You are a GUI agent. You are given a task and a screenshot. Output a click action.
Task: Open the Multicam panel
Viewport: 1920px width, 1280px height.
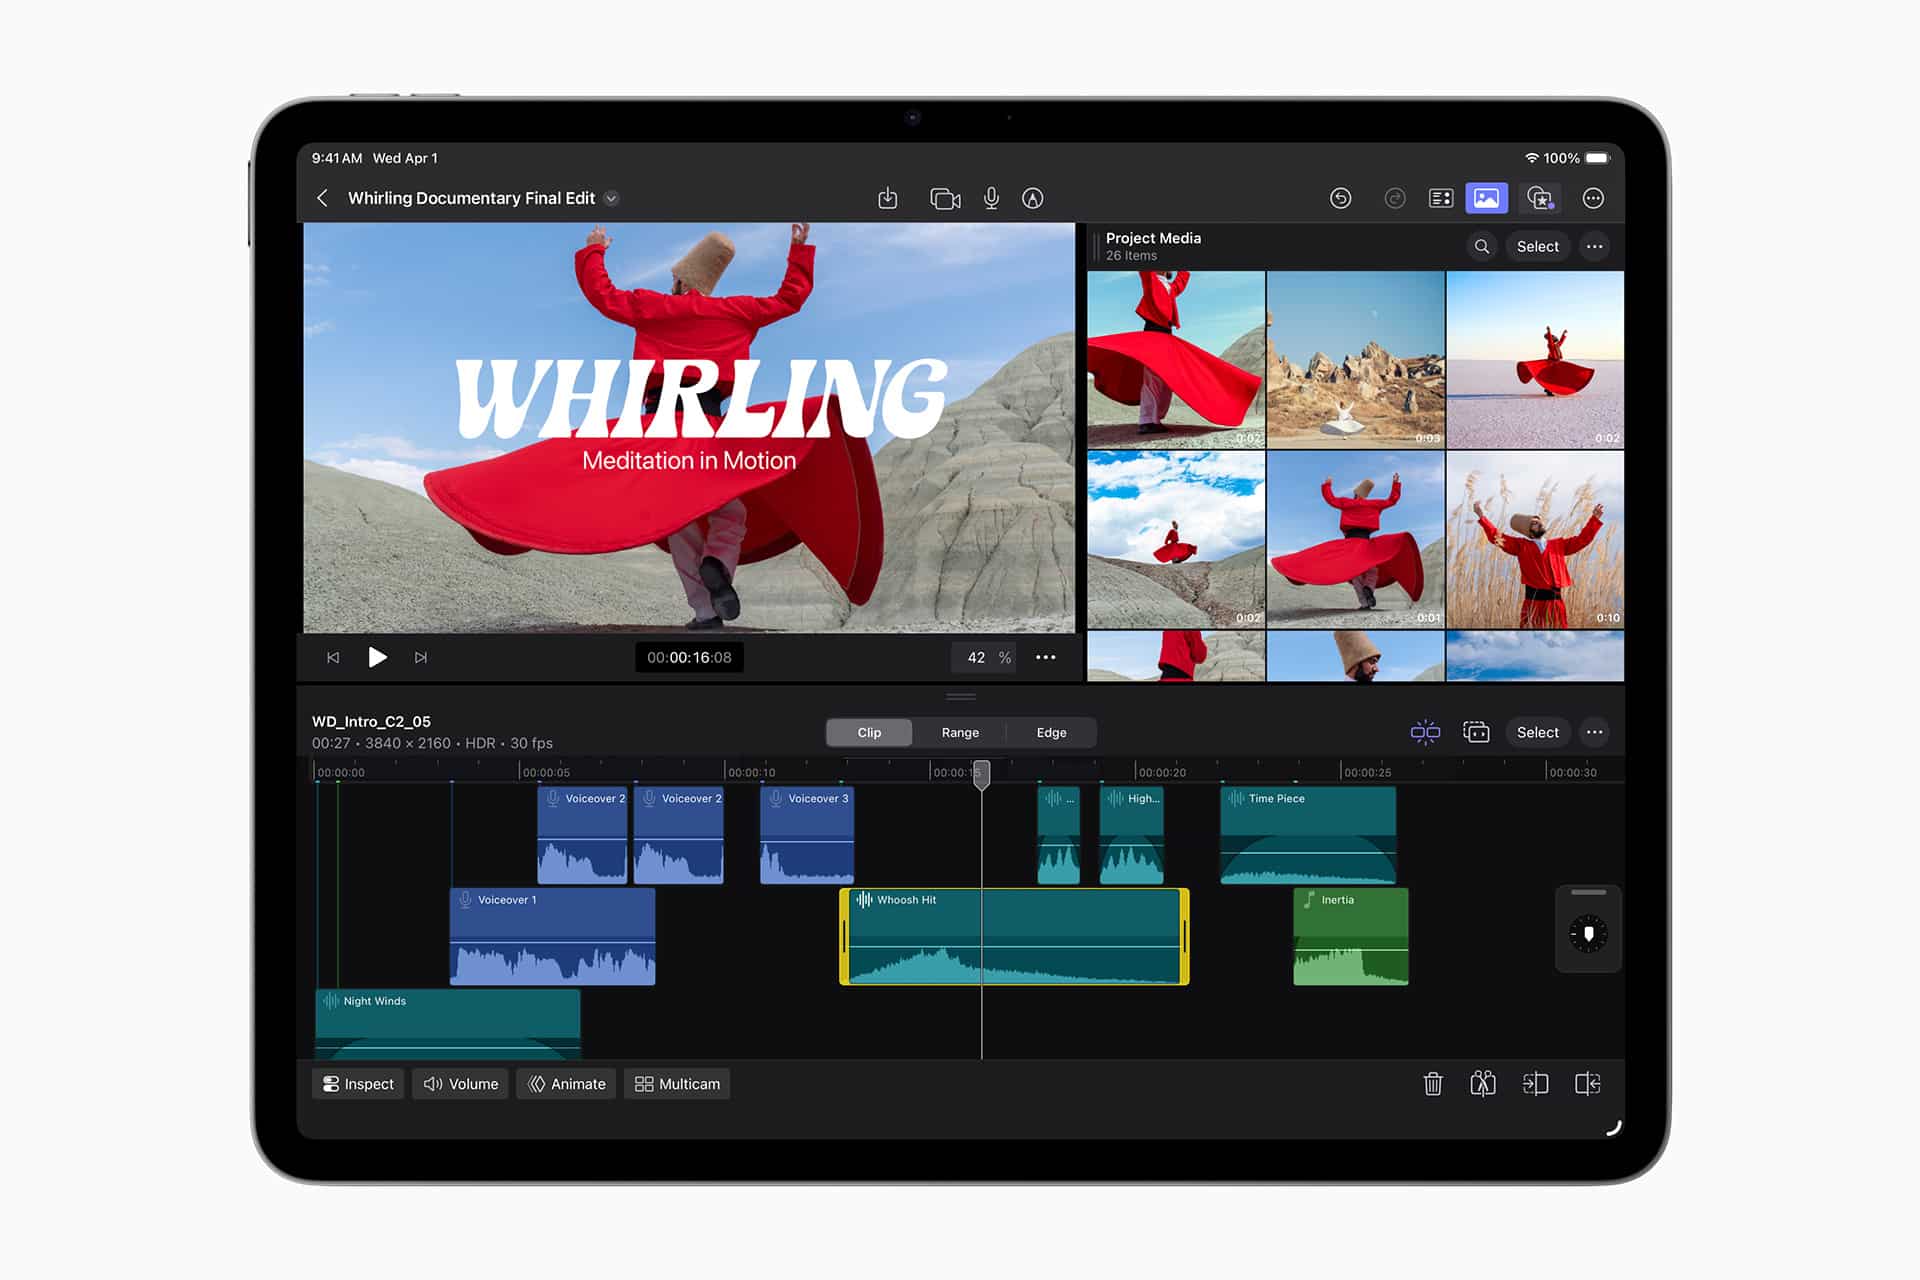677,1084
